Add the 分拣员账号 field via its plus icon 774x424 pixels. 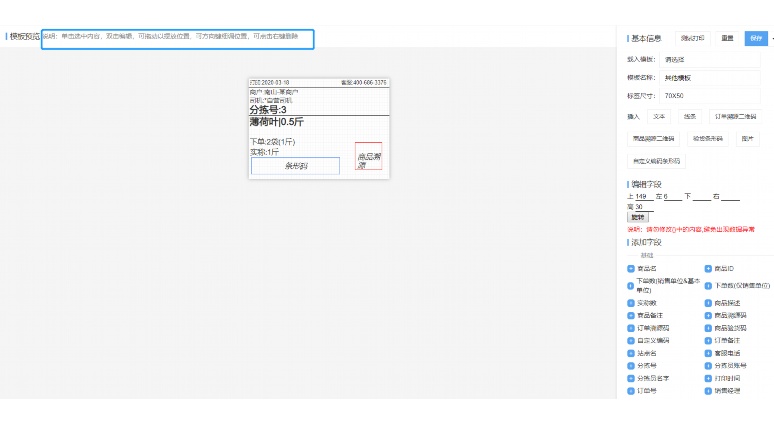pyautogui.click(x=708, y=366)
